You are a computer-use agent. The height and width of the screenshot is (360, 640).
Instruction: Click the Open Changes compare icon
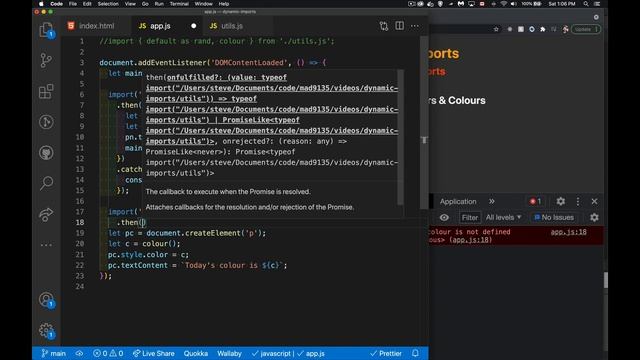click(384, 26)
